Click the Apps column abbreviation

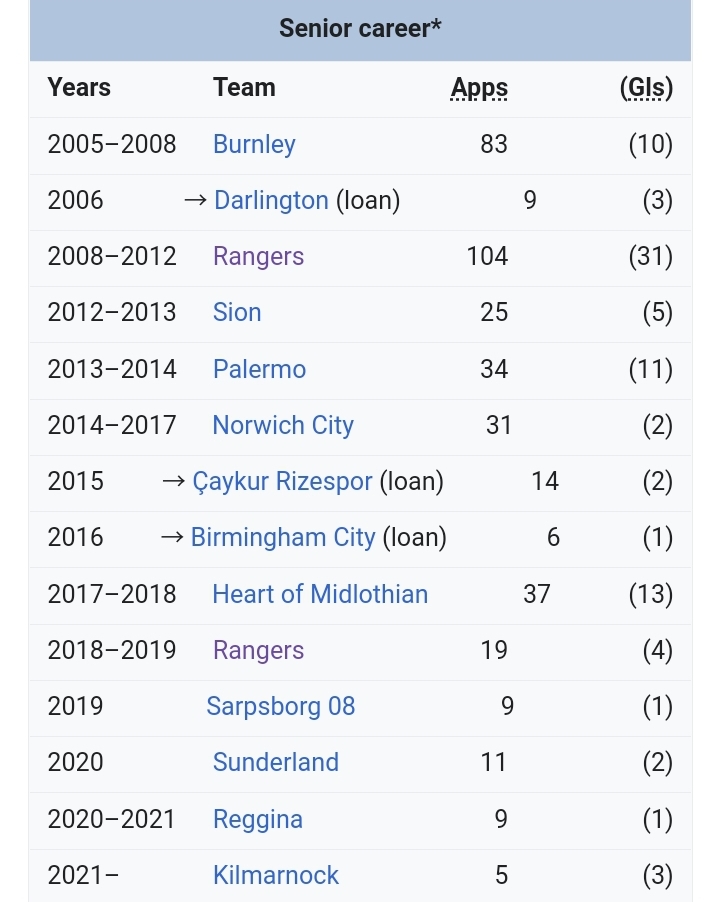[479, 88]
